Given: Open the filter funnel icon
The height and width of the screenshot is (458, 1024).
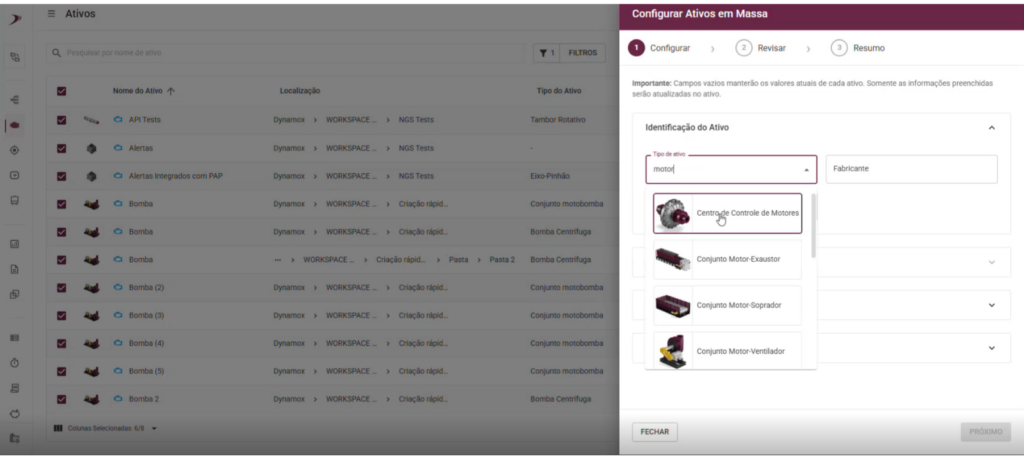Looking at the screenshot, I should [x=543, y=53].
